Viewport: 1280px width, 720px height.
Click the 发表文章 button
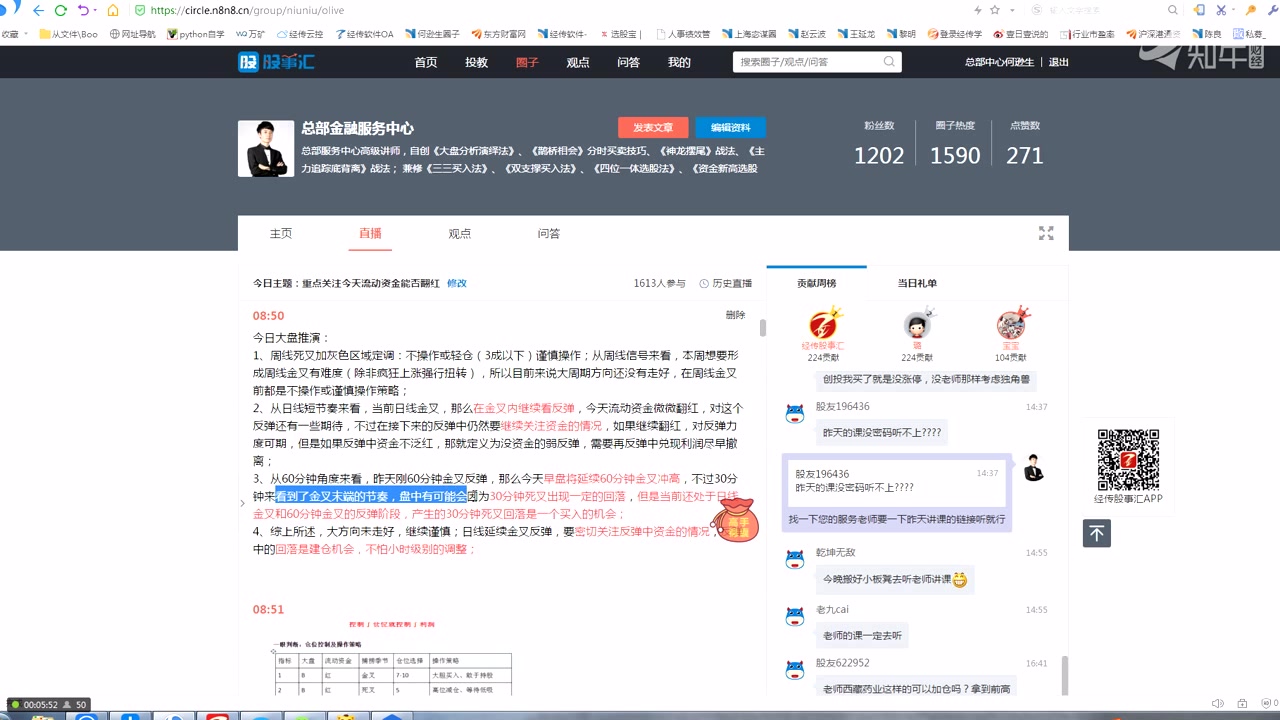click(653, 127)
